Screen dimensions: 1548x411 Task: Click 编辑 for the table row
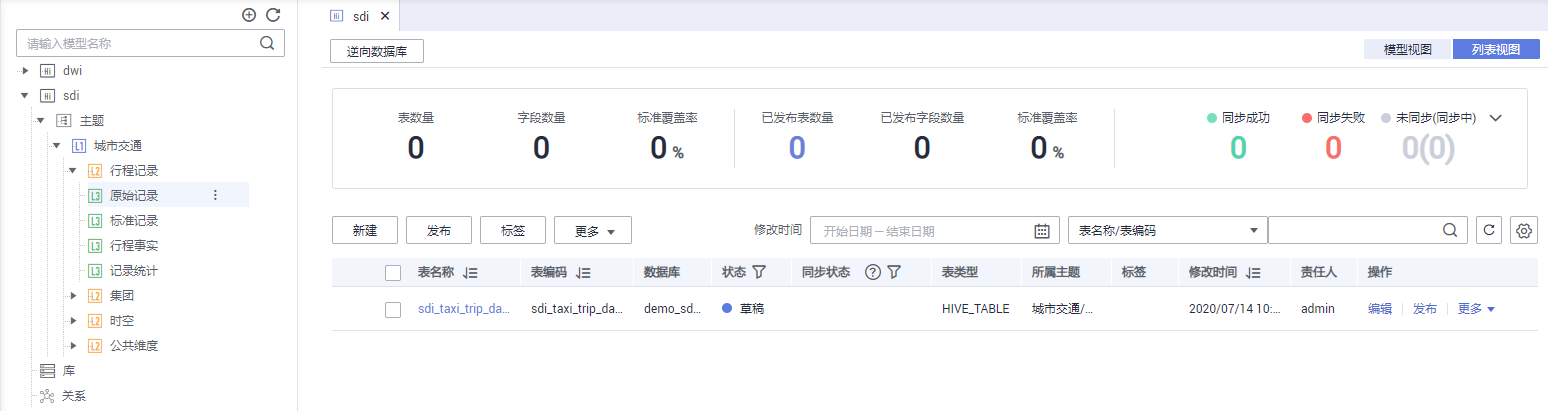[1380, 309]
